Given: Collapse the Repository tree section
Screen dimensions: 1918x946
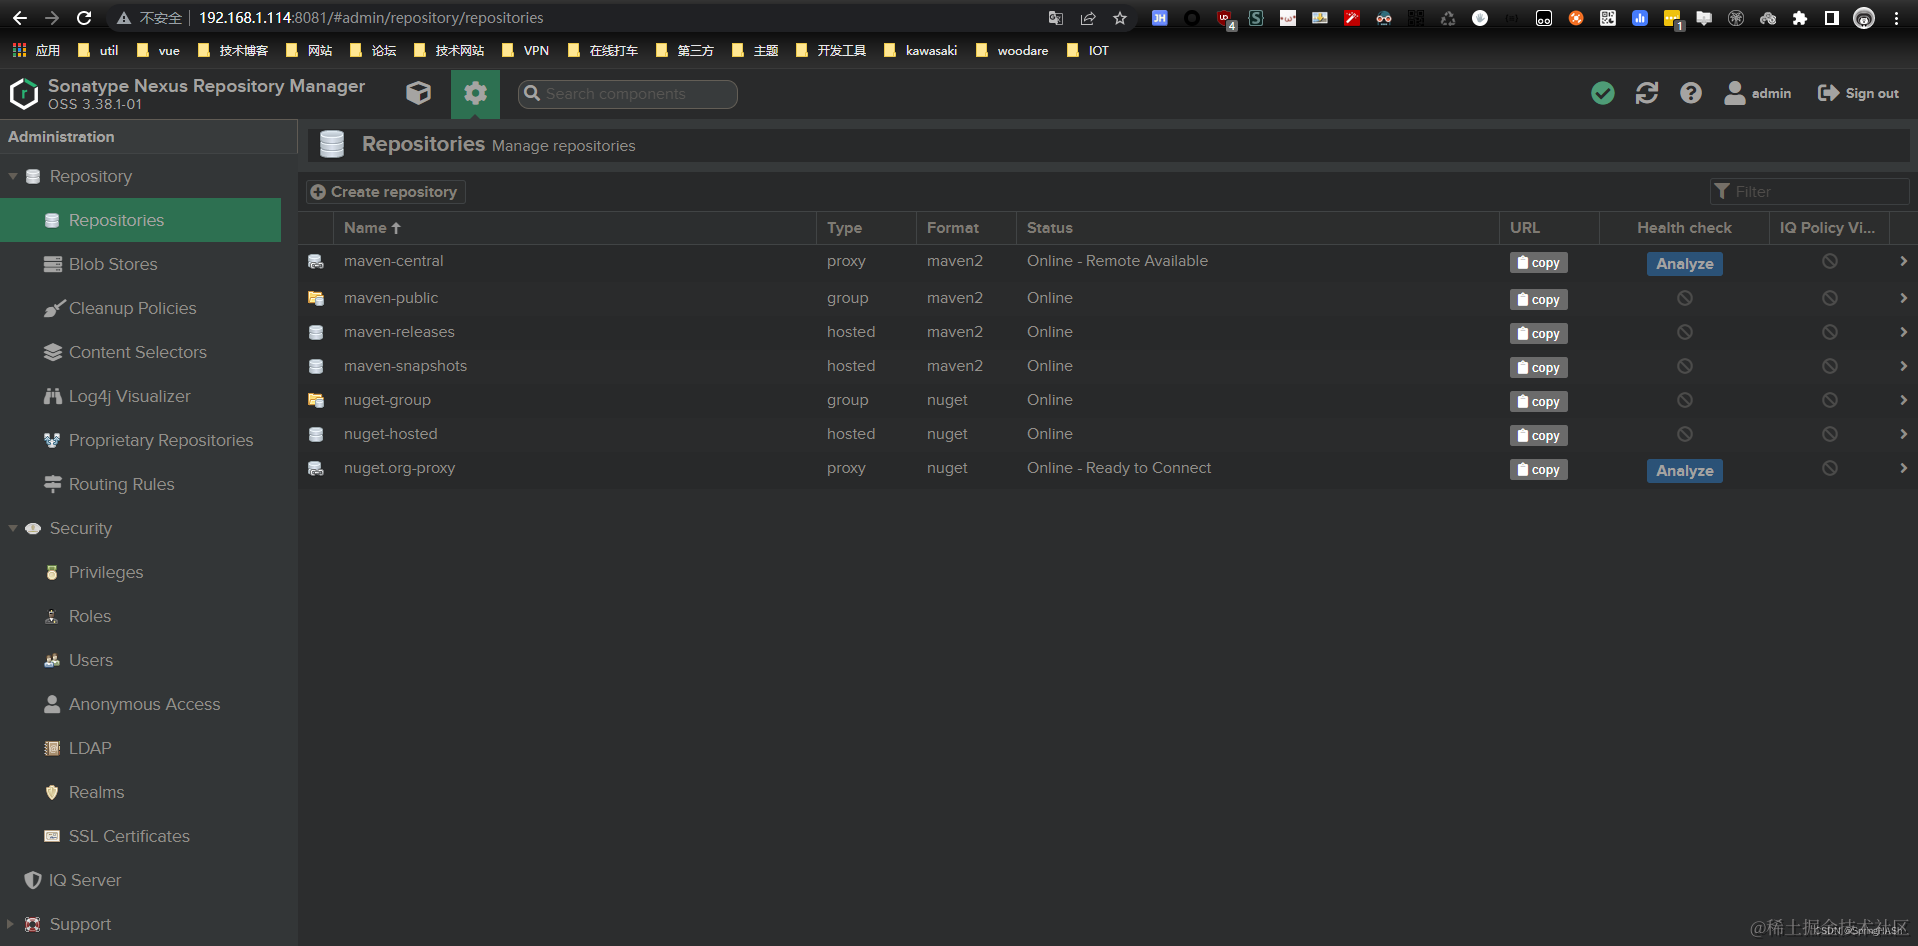Looking at the screenshot, I should click(13, 176).
